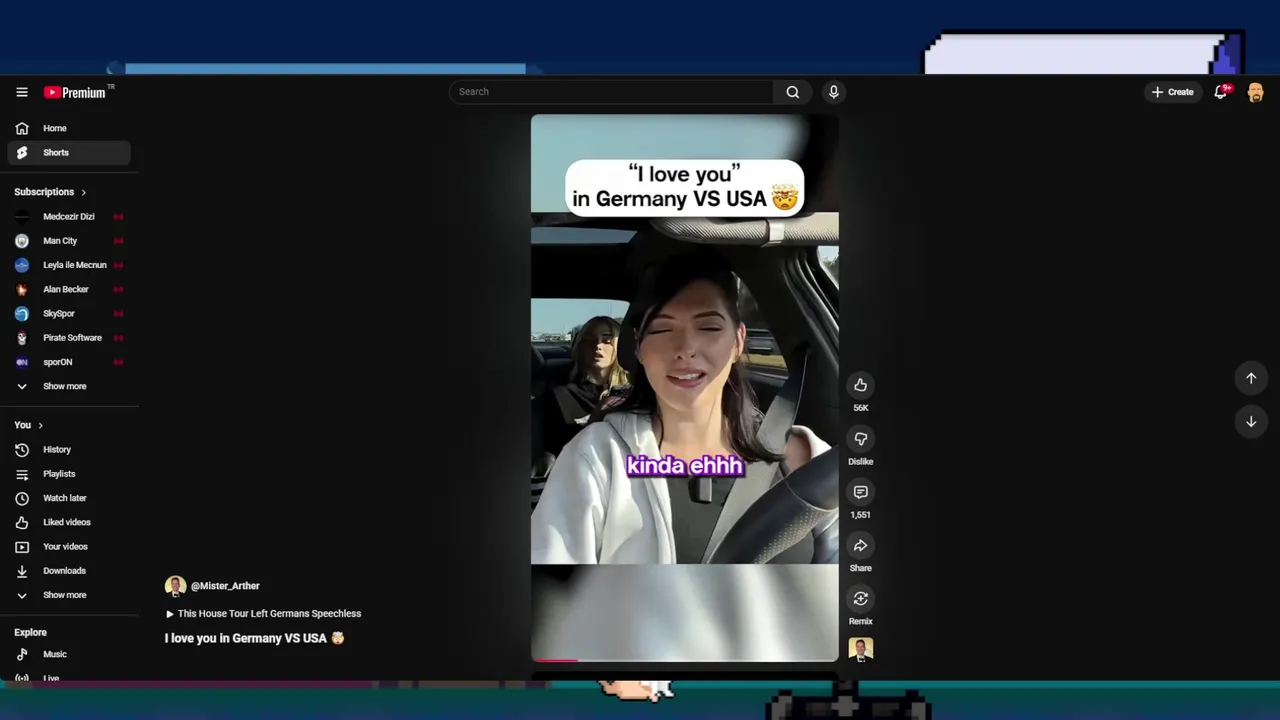The image size is (1280, 720).
Task: Go to next short with down arrow
Action: [1251, 422]
